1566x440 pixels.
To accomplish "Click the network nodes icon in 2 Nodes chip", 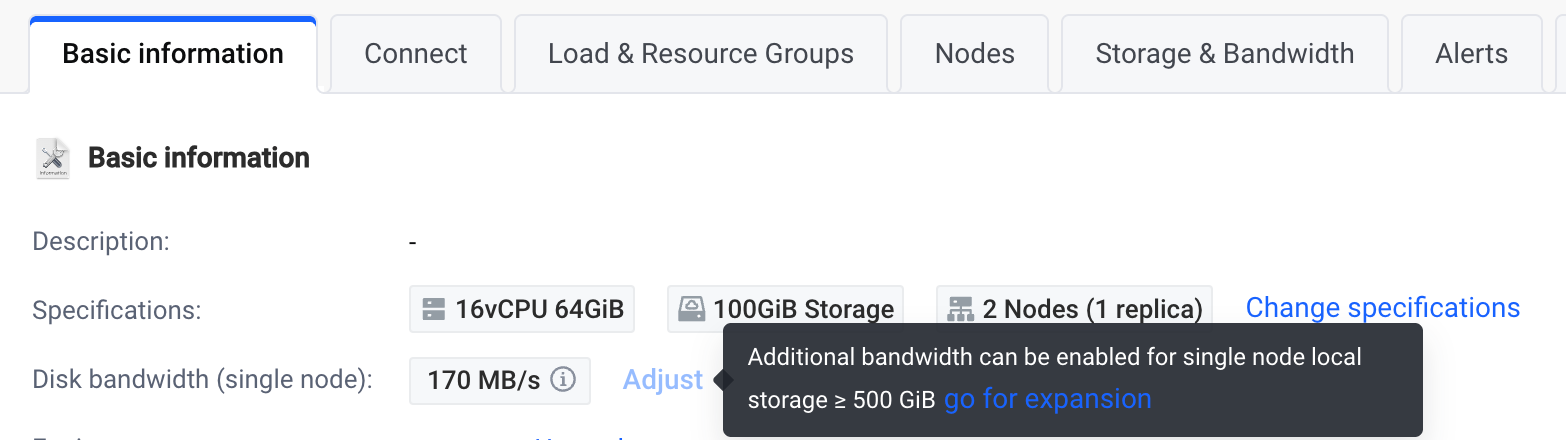I will [961, 309].
